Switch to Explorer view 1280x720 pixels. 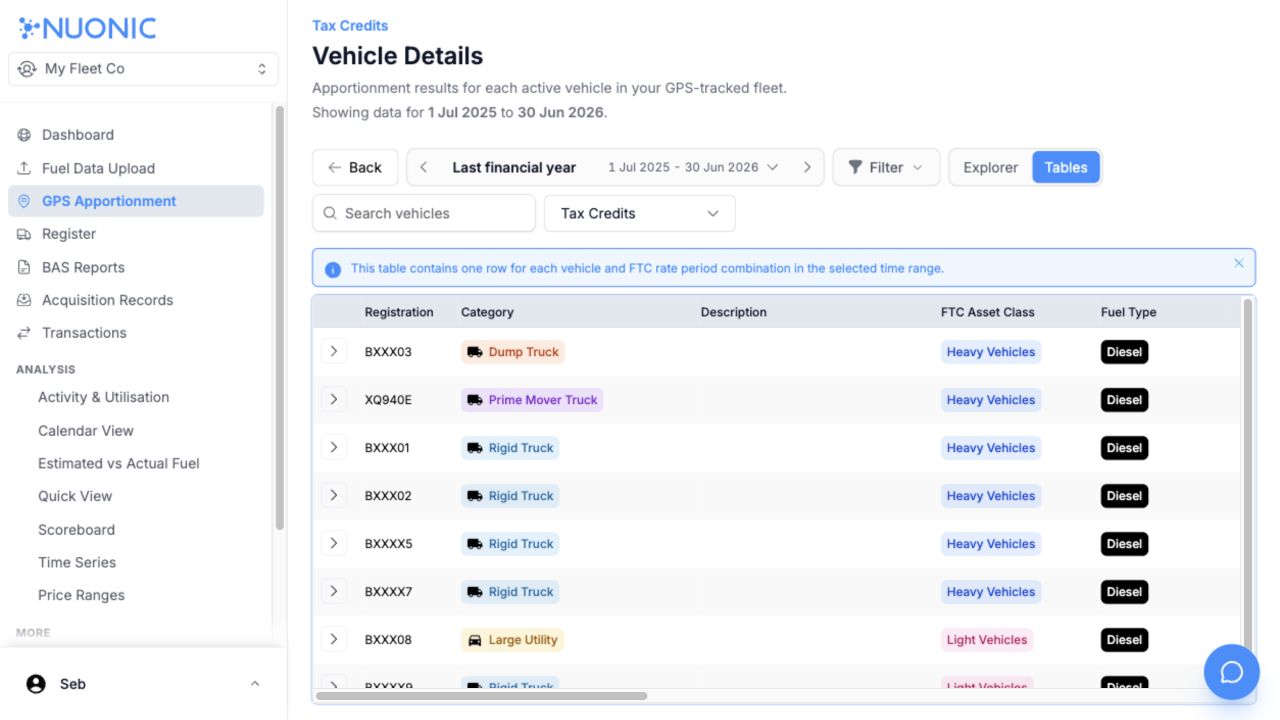click(x=991, y=168)
